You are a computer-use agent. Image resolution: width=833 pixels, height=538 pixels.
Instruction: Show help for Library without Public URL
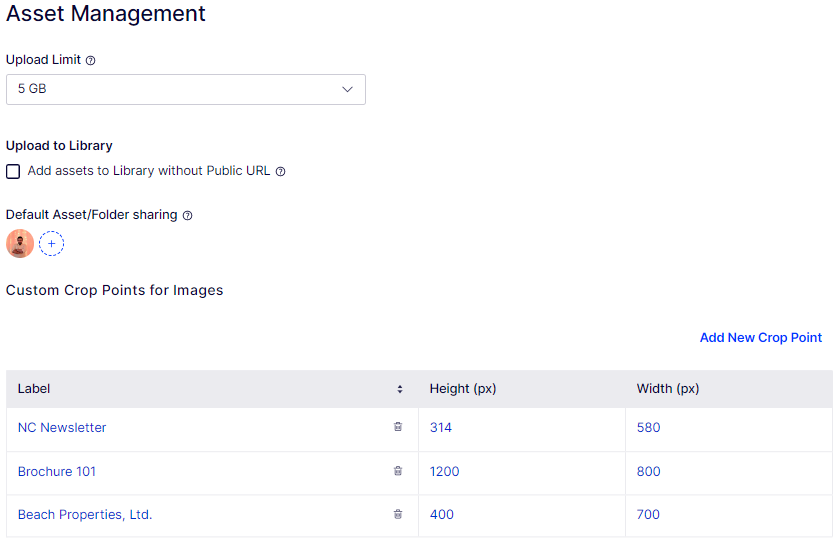point(280,172)
